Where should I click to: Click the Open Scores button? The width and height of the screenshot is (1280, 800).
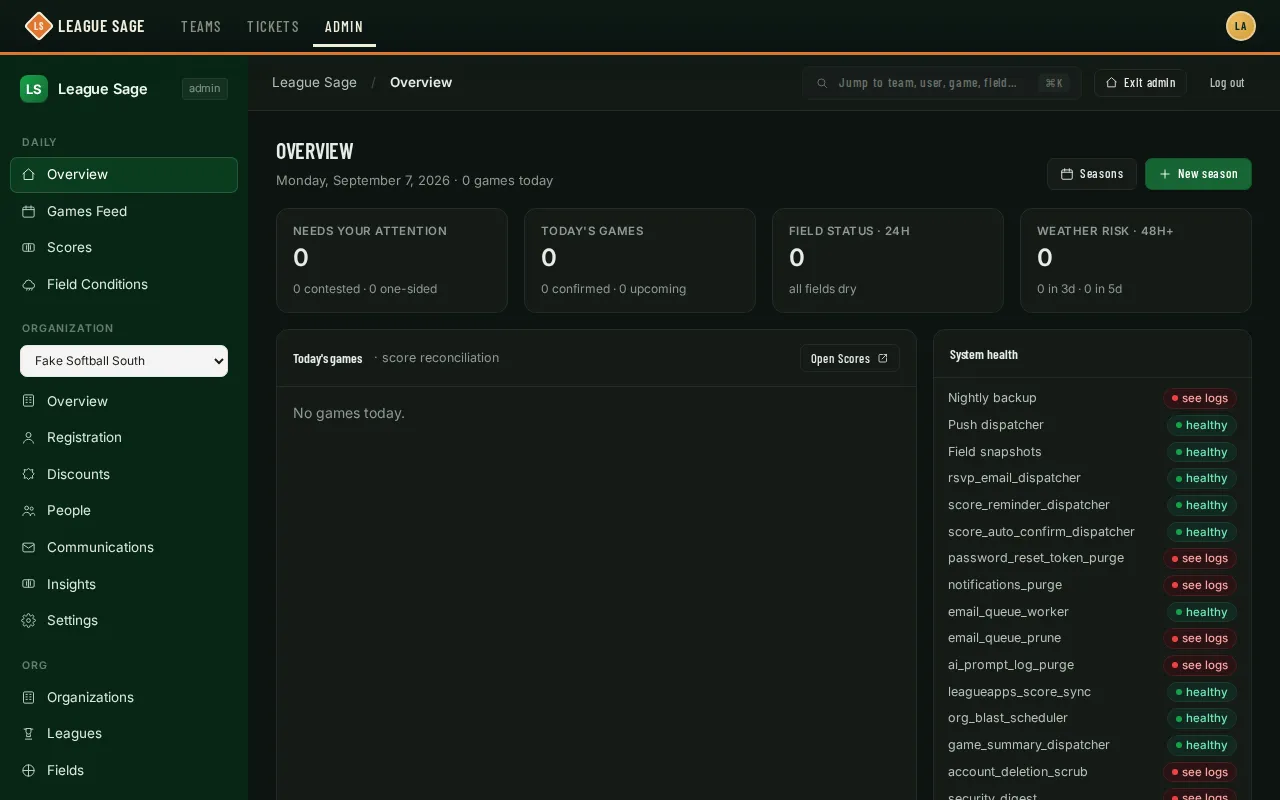point(850,359)
